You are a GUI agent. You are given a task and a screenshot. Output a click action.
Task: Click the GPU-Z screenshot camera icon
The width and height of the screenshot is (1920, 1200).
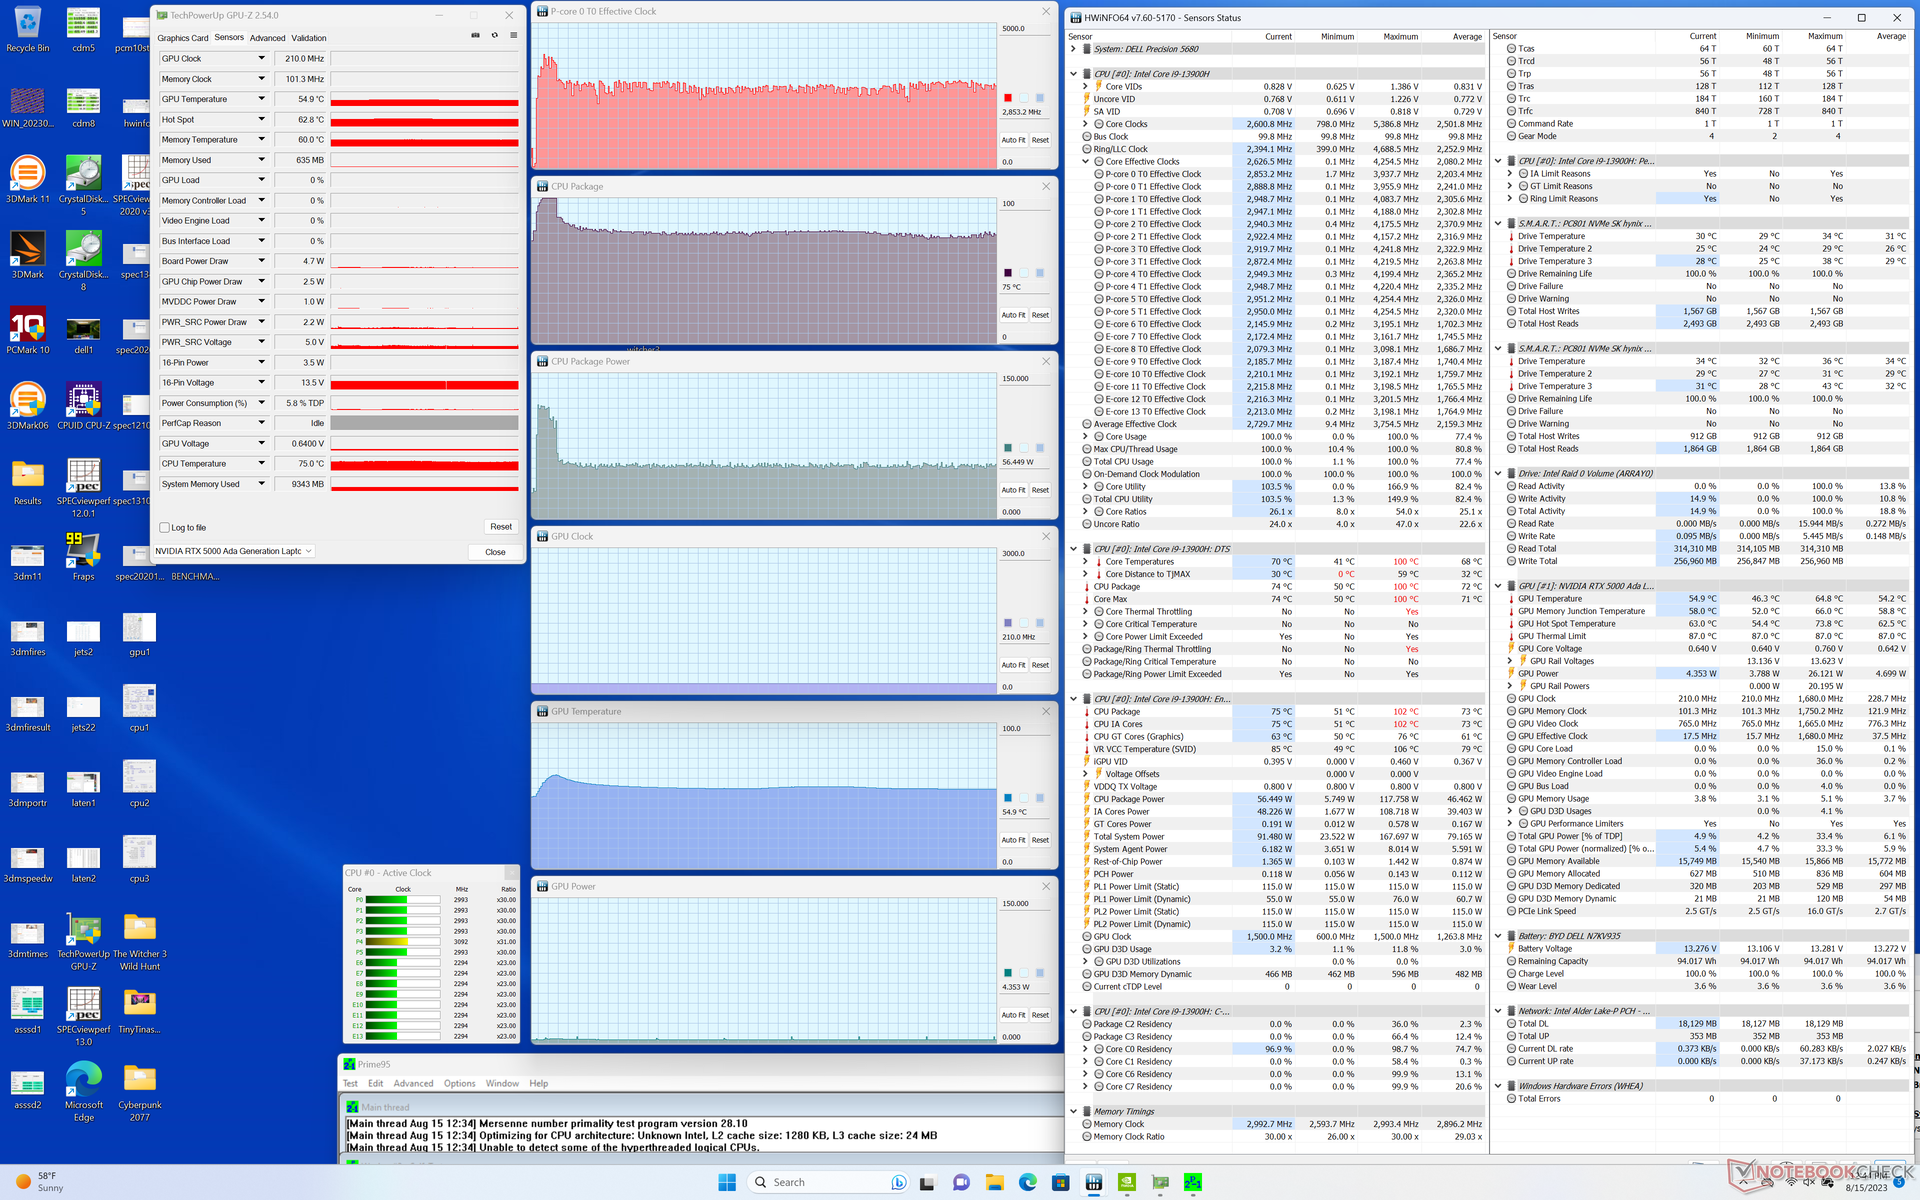[475, 36]
